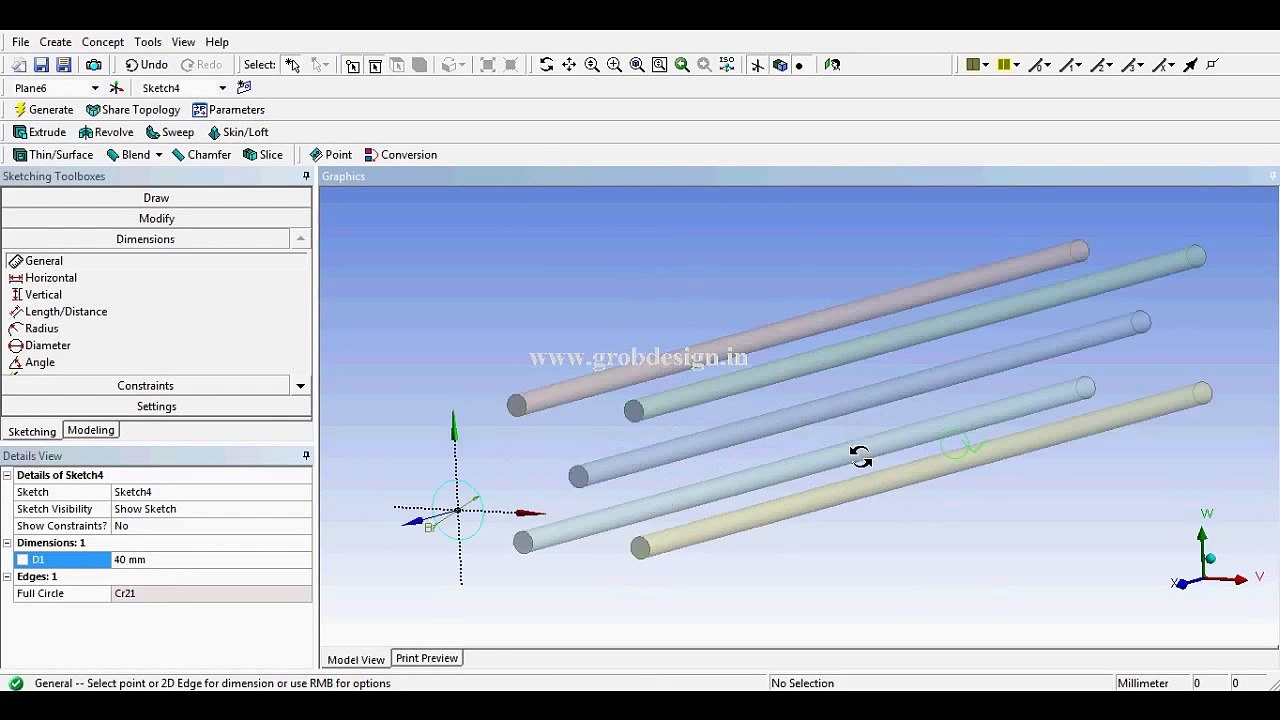This screenshot has height=720, width=1280.
Task: Pin the Details View panel
Action: 306,456
